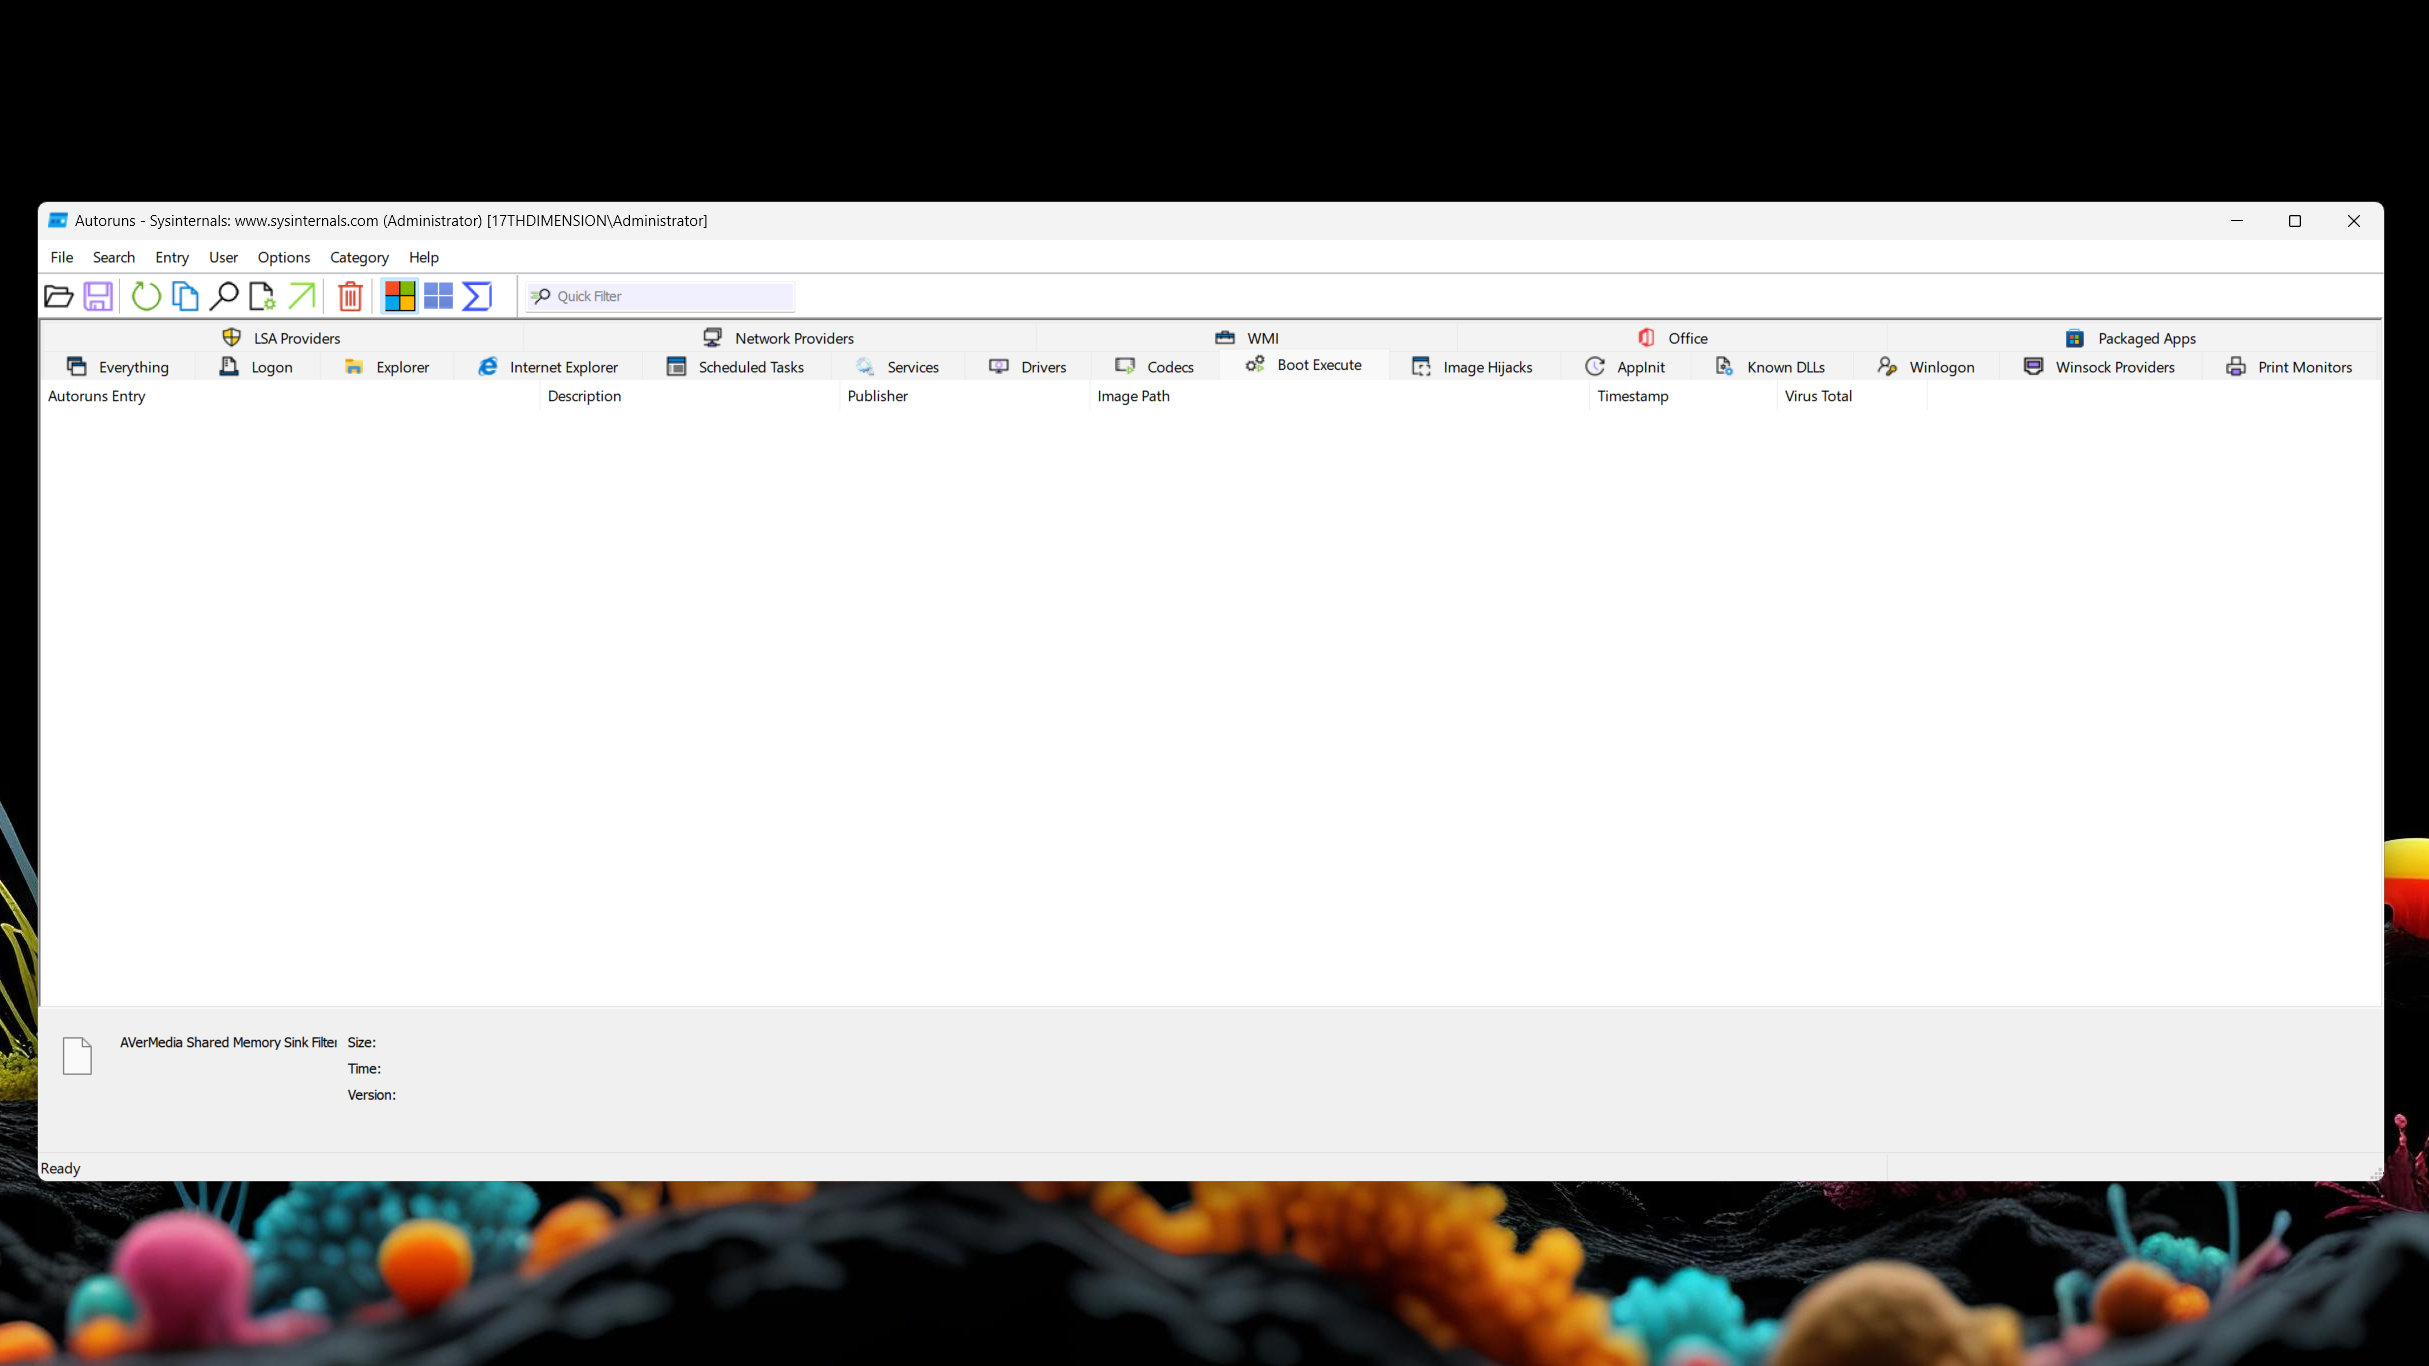Open the Help menu

pos(424,257)
